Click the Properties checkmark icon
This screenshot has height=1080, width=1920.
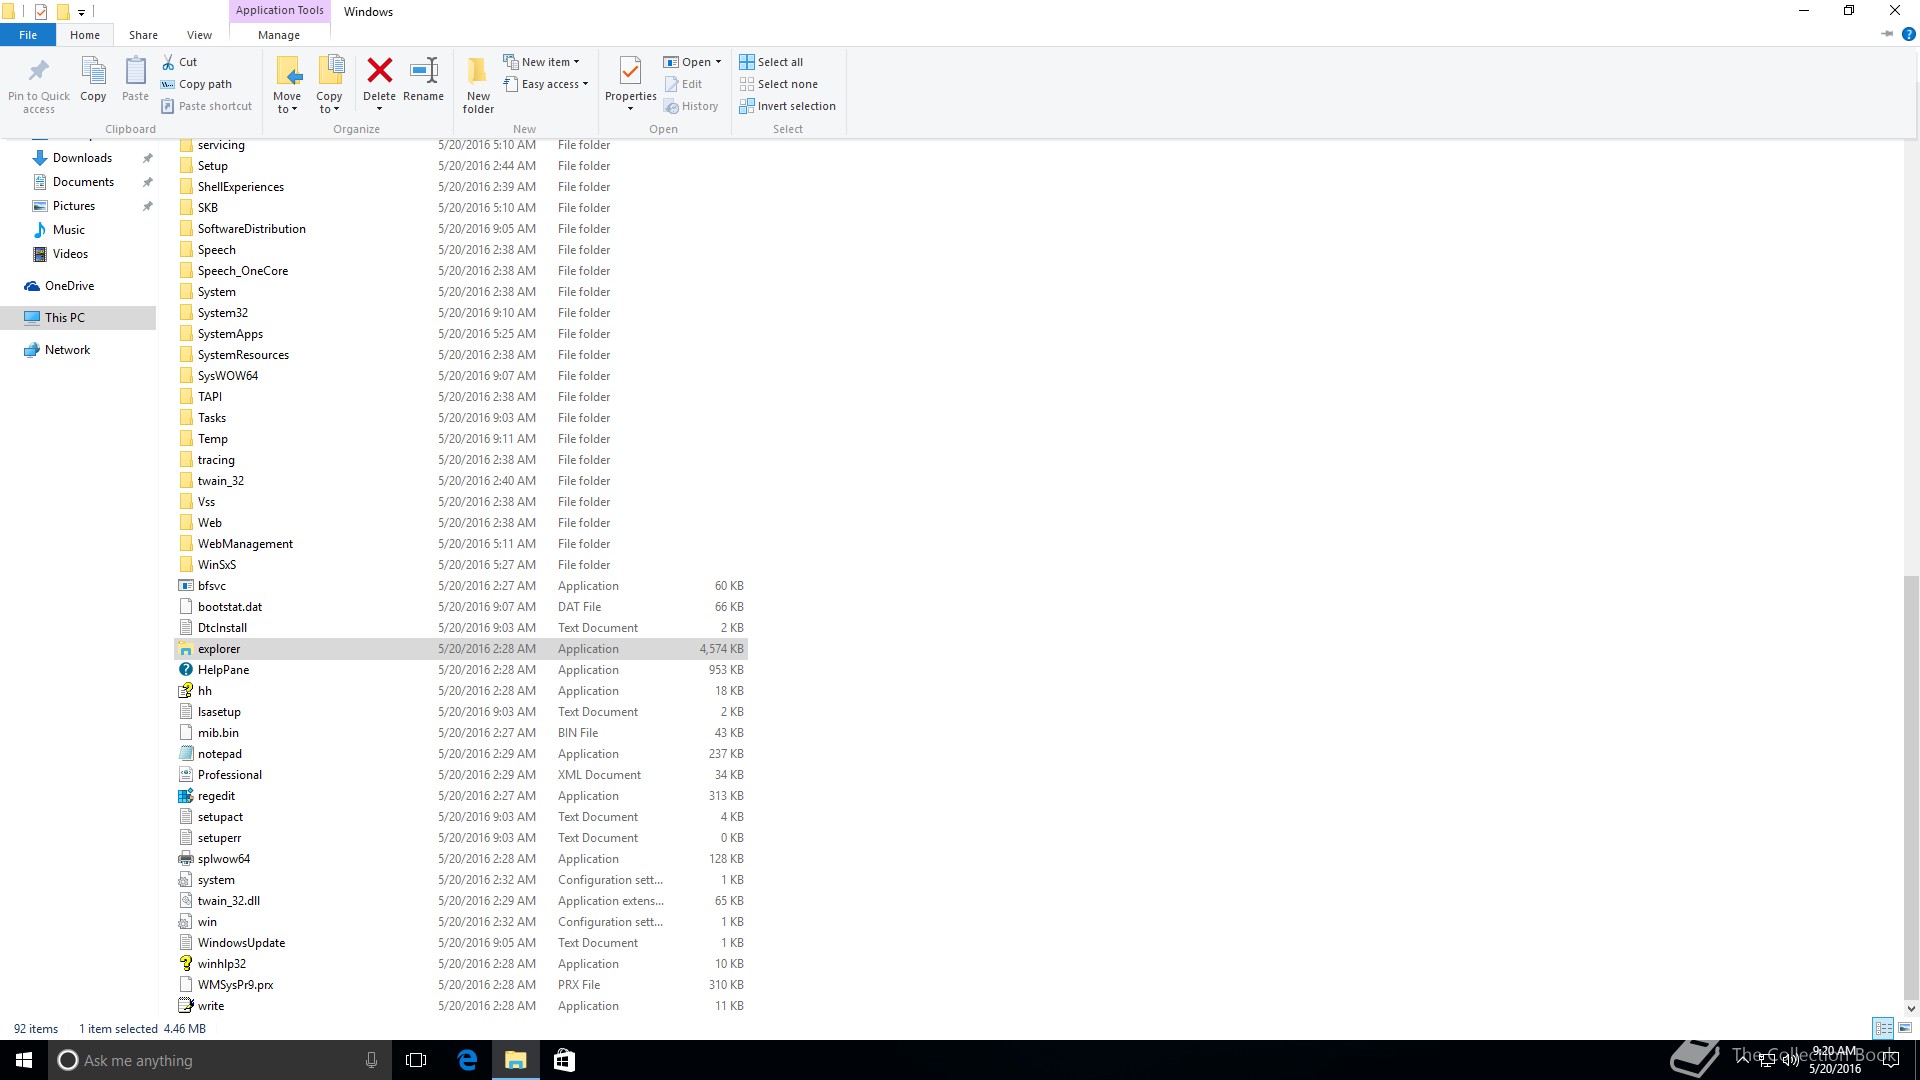[x=630, y=71]
